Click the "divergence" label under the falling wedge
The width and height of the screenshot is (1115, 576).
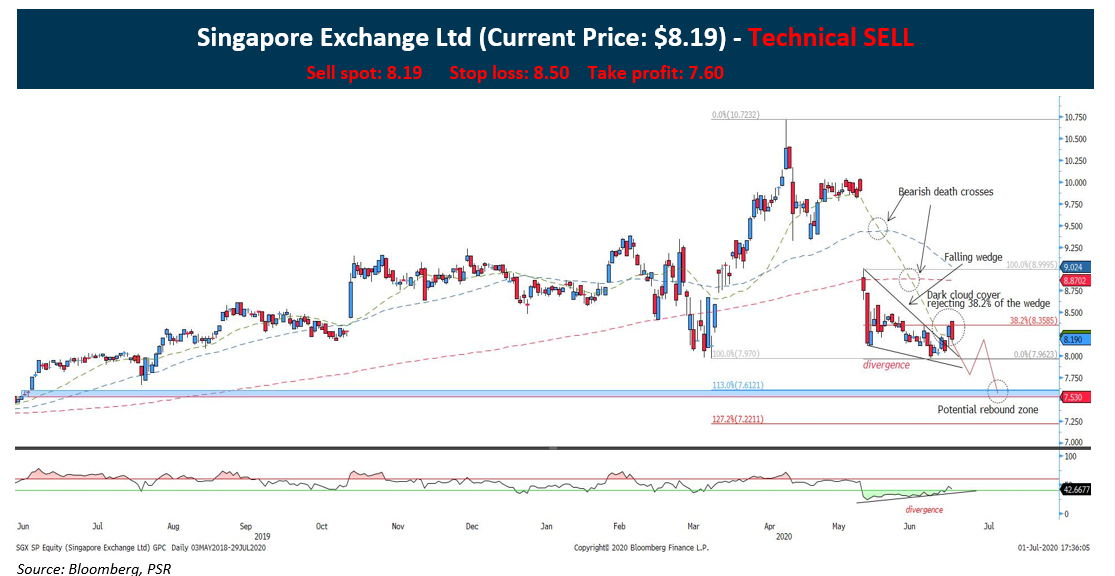pyautogui.click(x=886, y=365)
